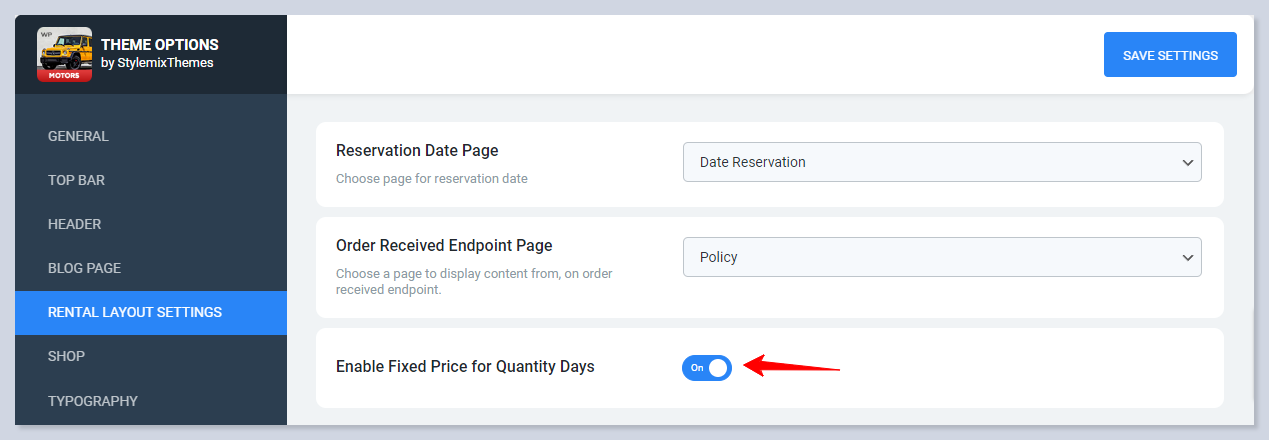Click the 'Choose page for reservation date' description
The image size is (1269, 440).
coord(431,179)
